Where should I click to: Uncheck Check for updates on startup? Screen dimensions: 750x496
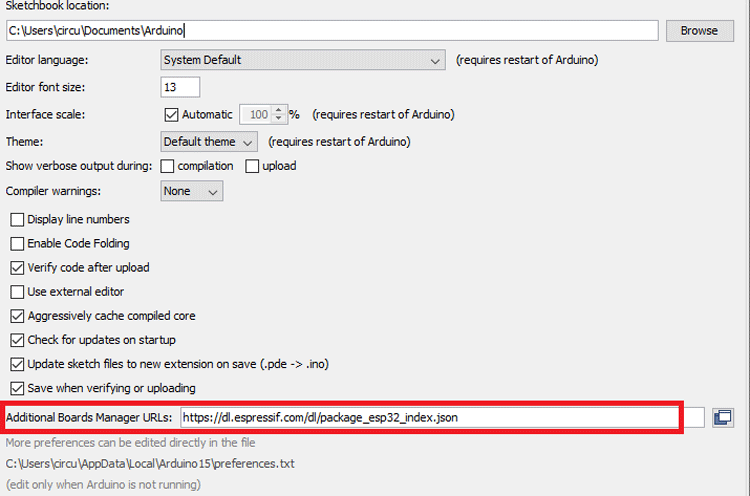(x=17, y=340)
